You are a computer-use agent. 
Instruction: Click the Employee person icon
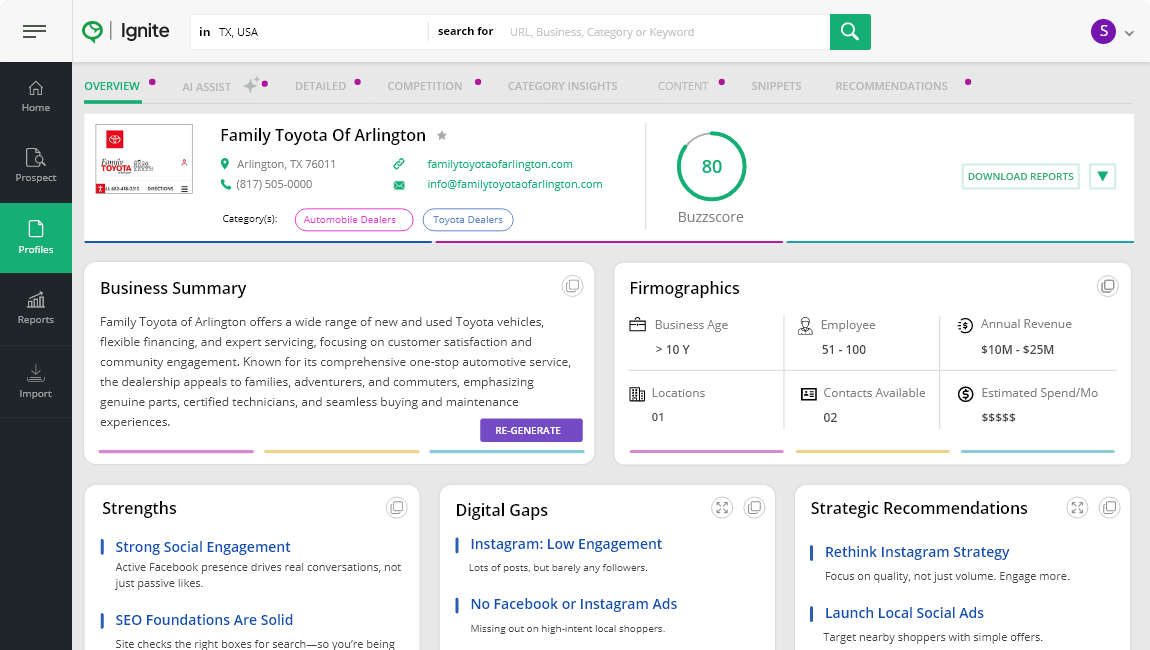pos(805,326)
